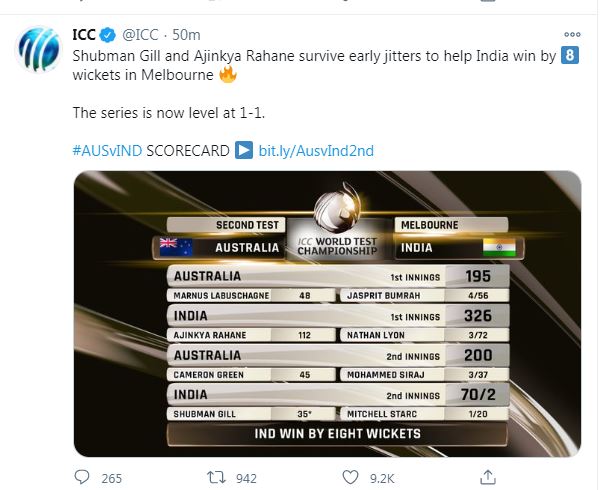This screenshot has width=608, height=490.
Task: Click the 265 replies count
Action: point(112,478)
